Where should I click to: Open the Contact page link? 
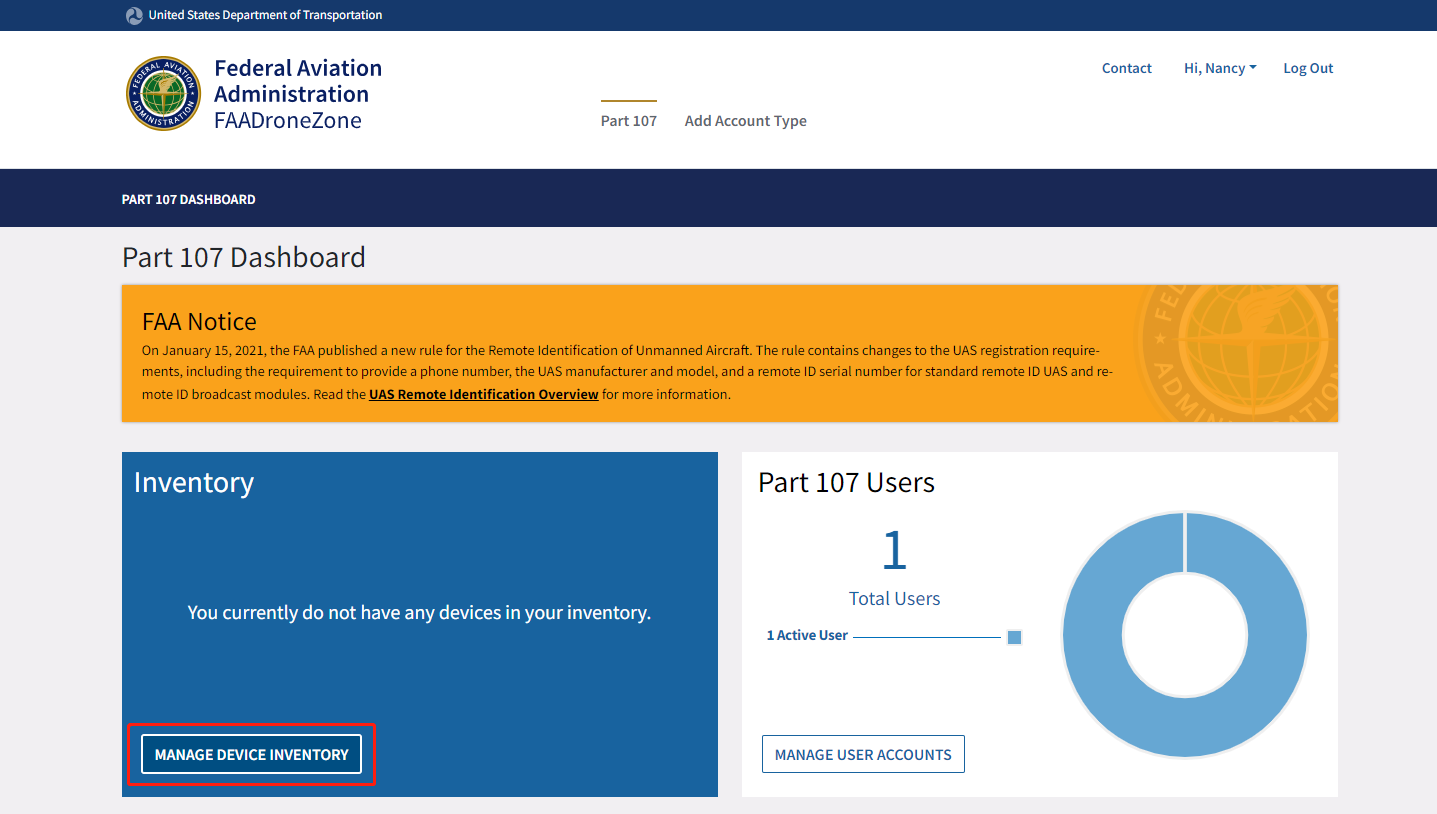1126,68
